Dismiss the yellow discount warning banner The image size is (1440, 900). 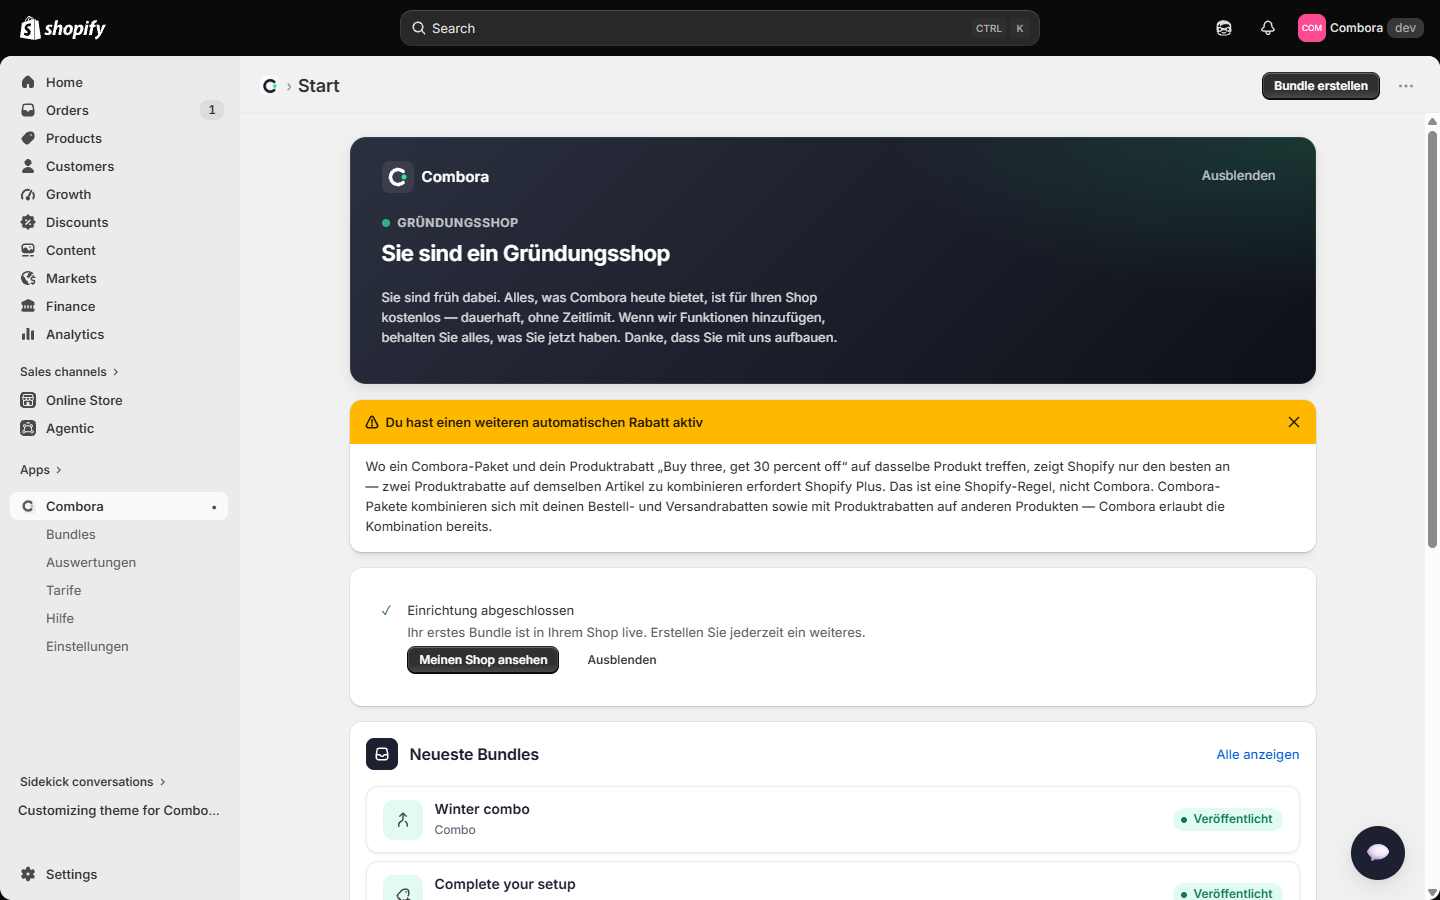coord(1294,422)
